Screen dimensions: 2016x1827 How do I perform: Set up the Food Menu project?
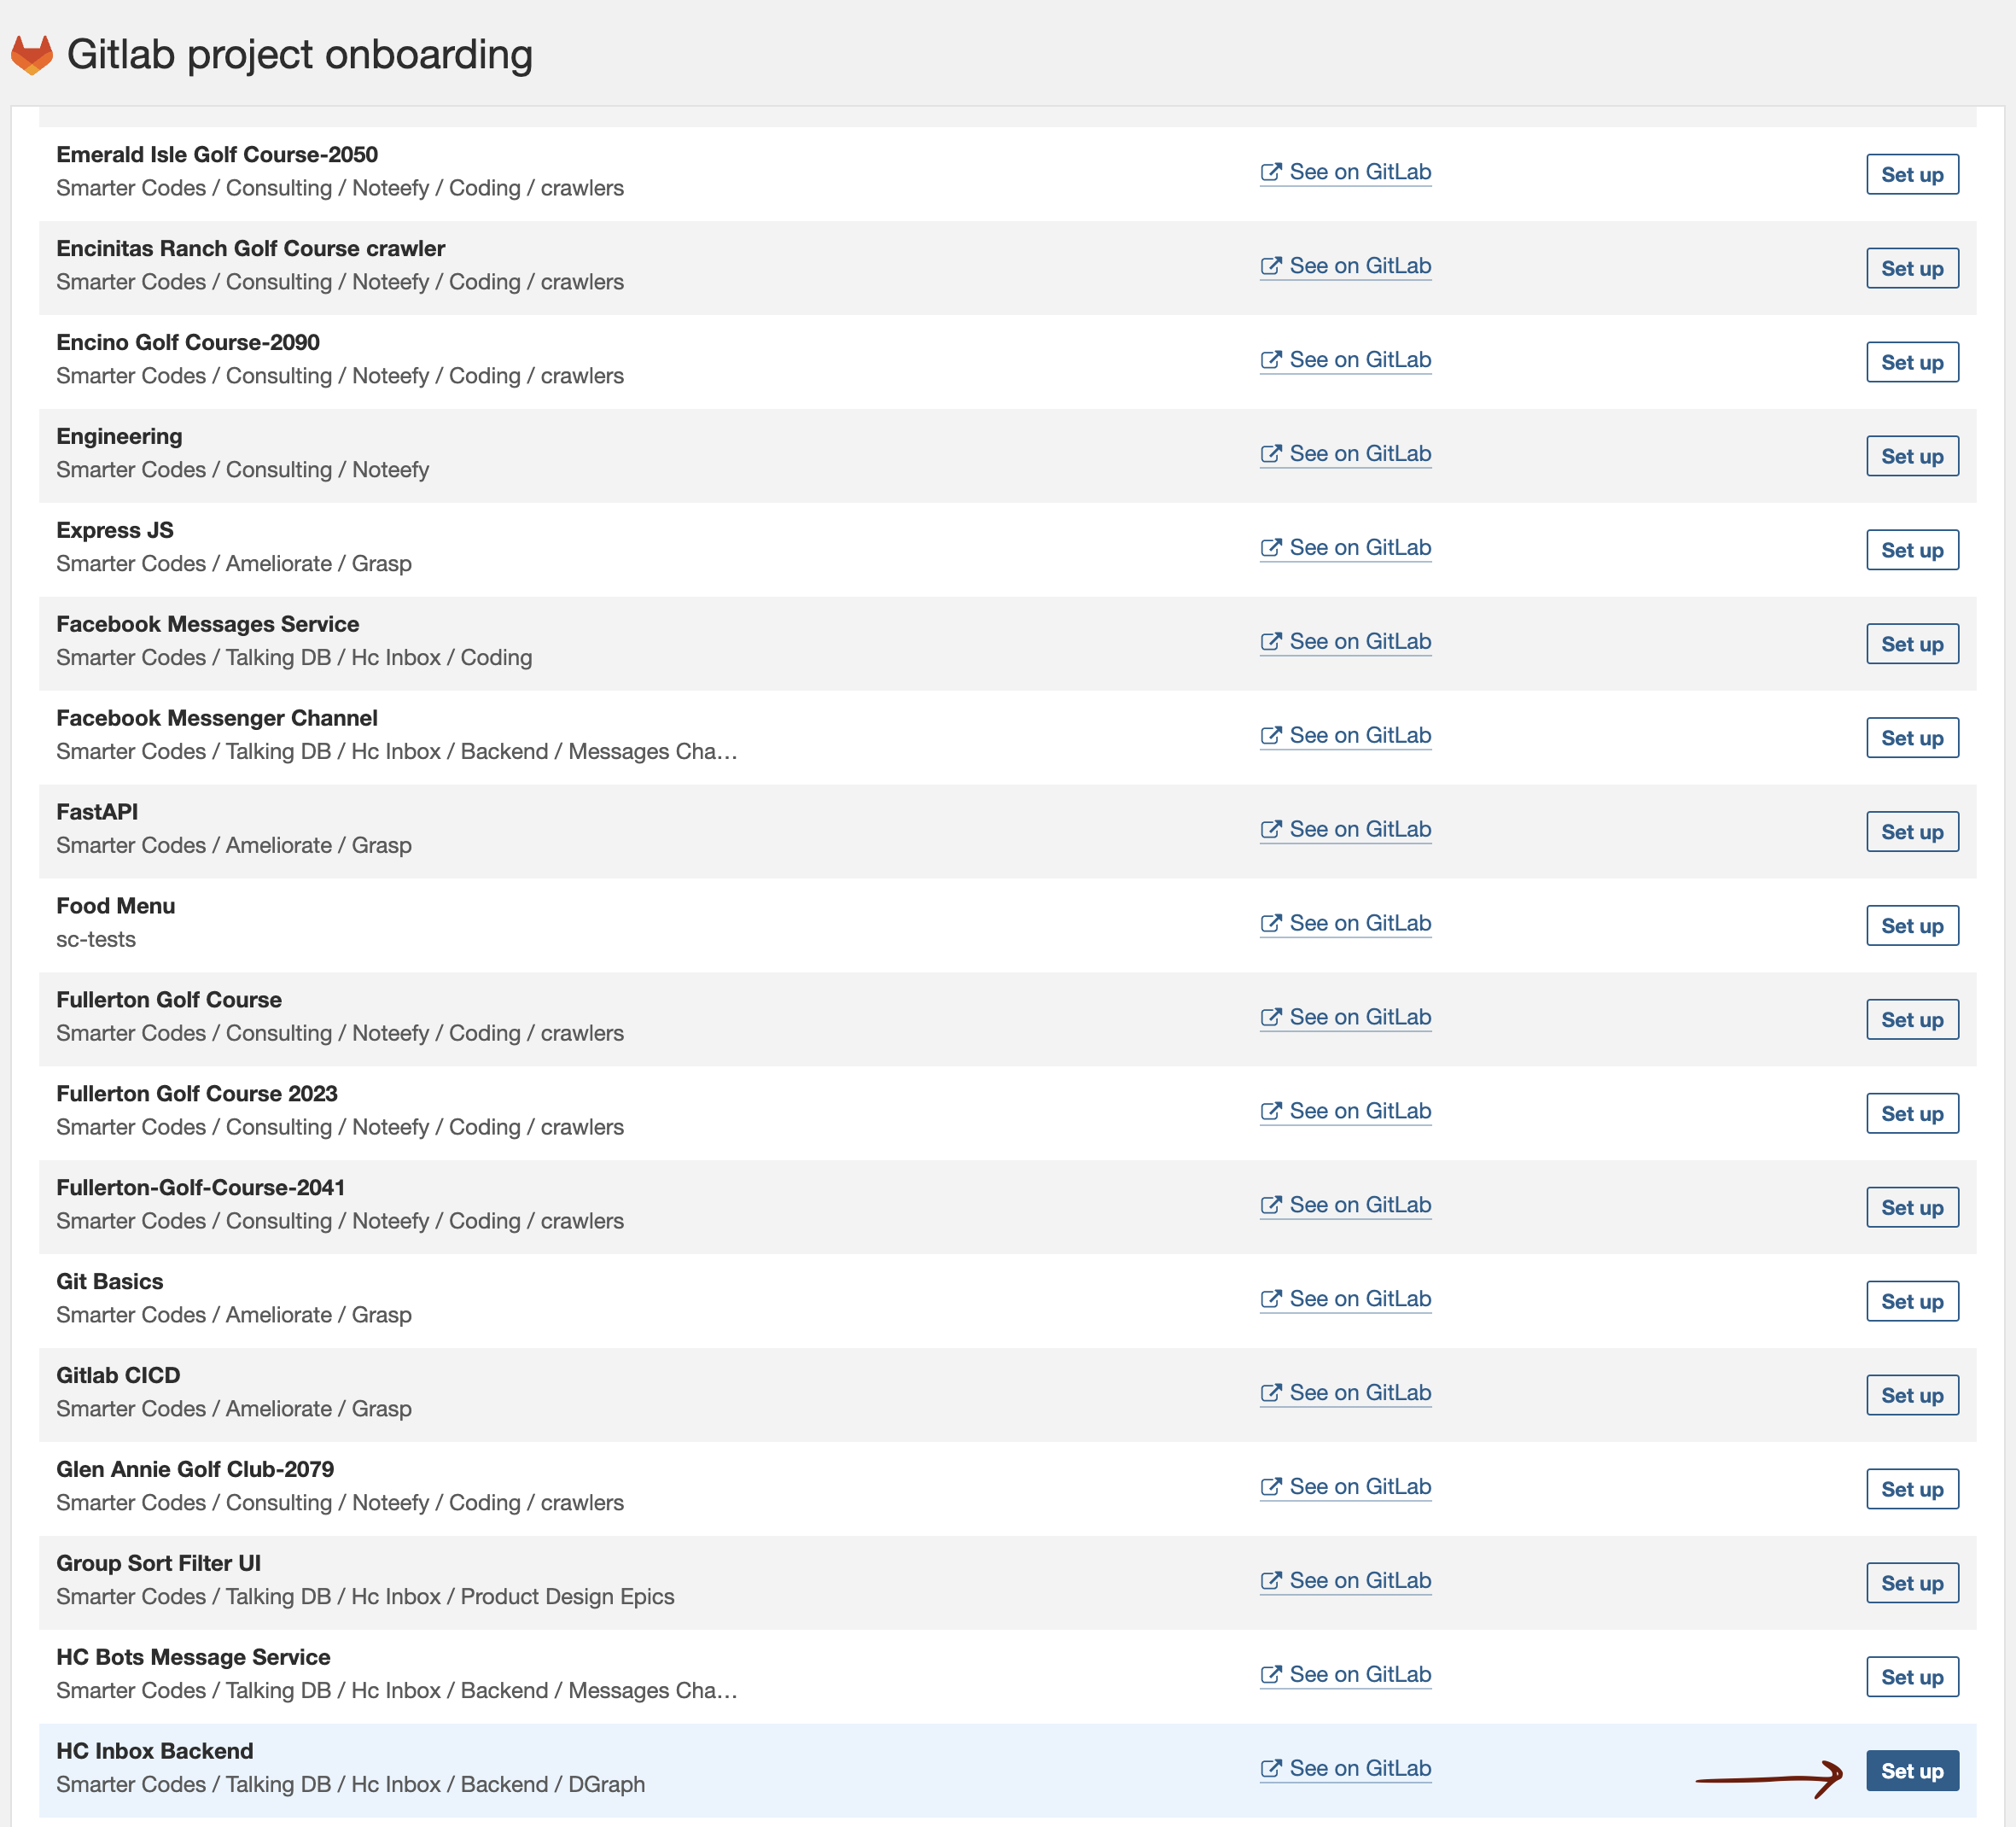pyautogui.click(x=1911, y=926)
